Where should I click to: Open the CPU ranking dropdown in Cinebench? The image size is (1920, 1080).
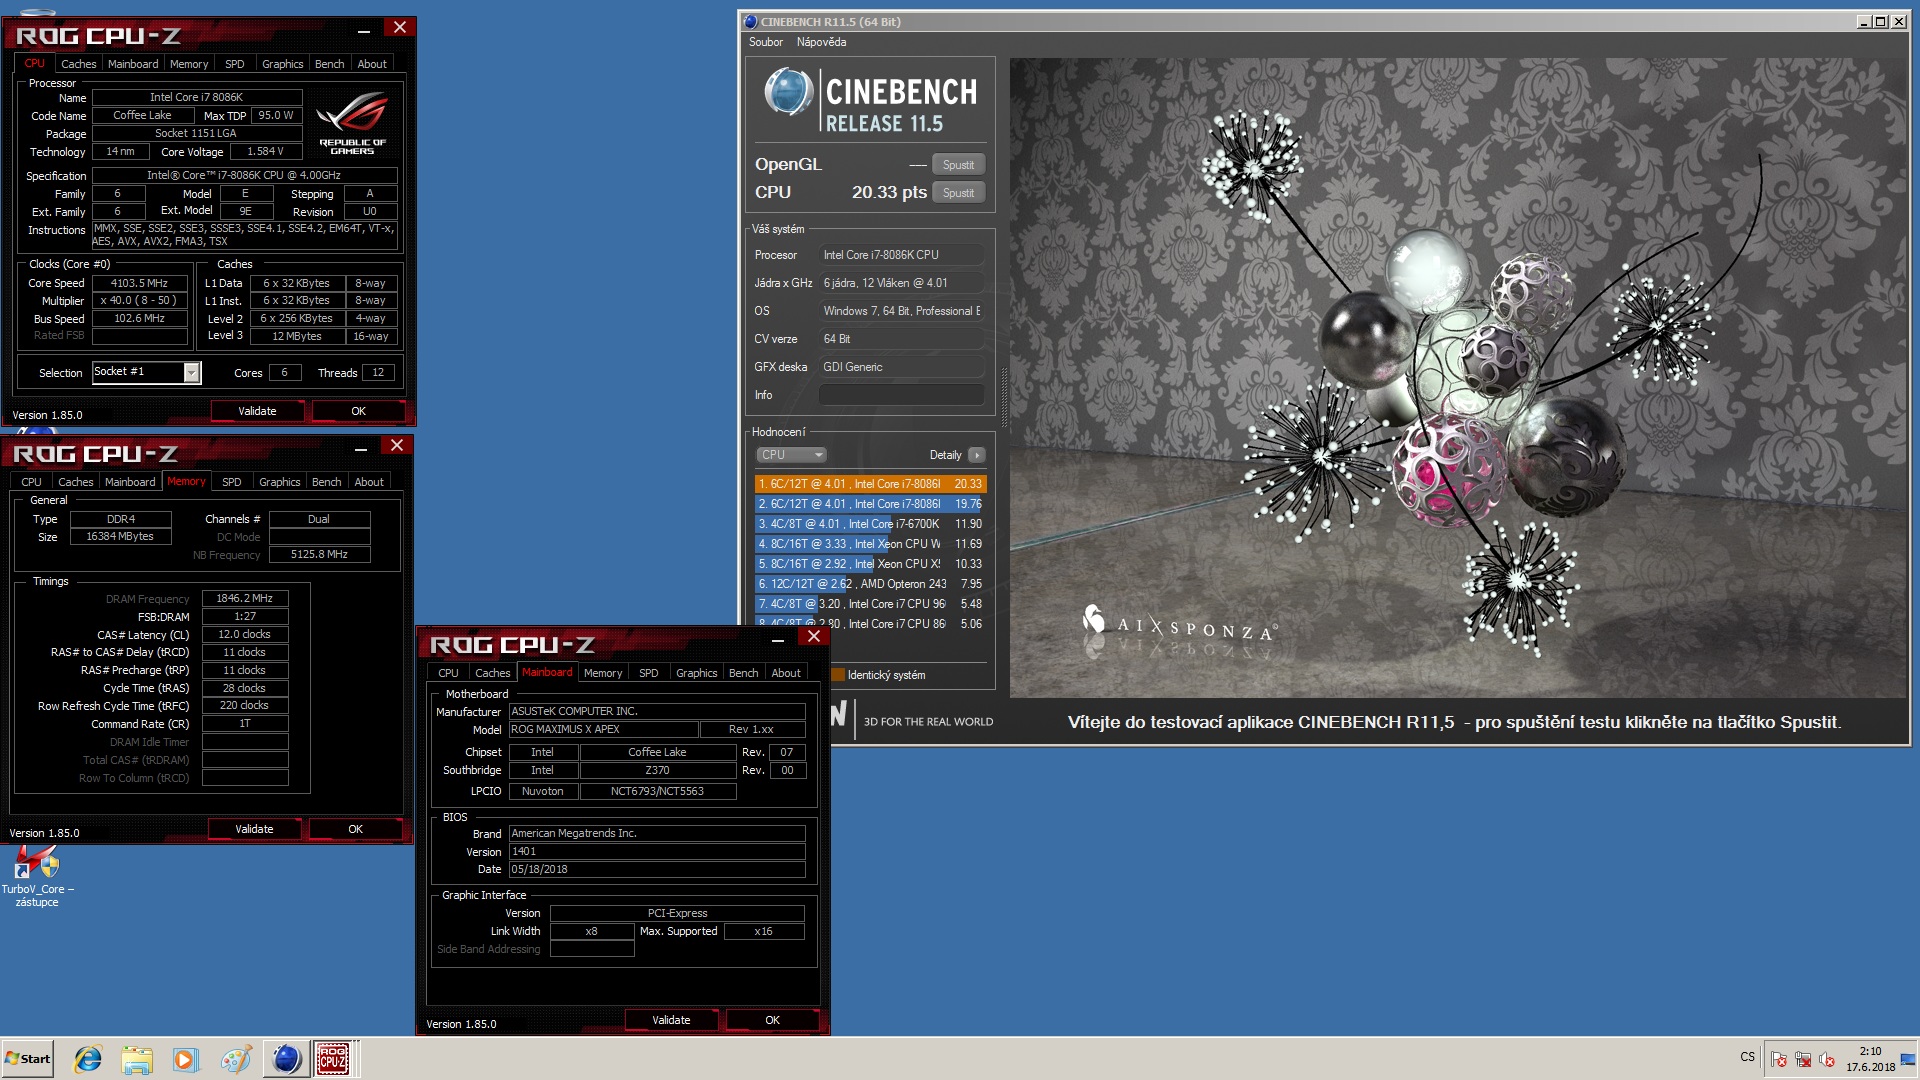tap(790, 455)
